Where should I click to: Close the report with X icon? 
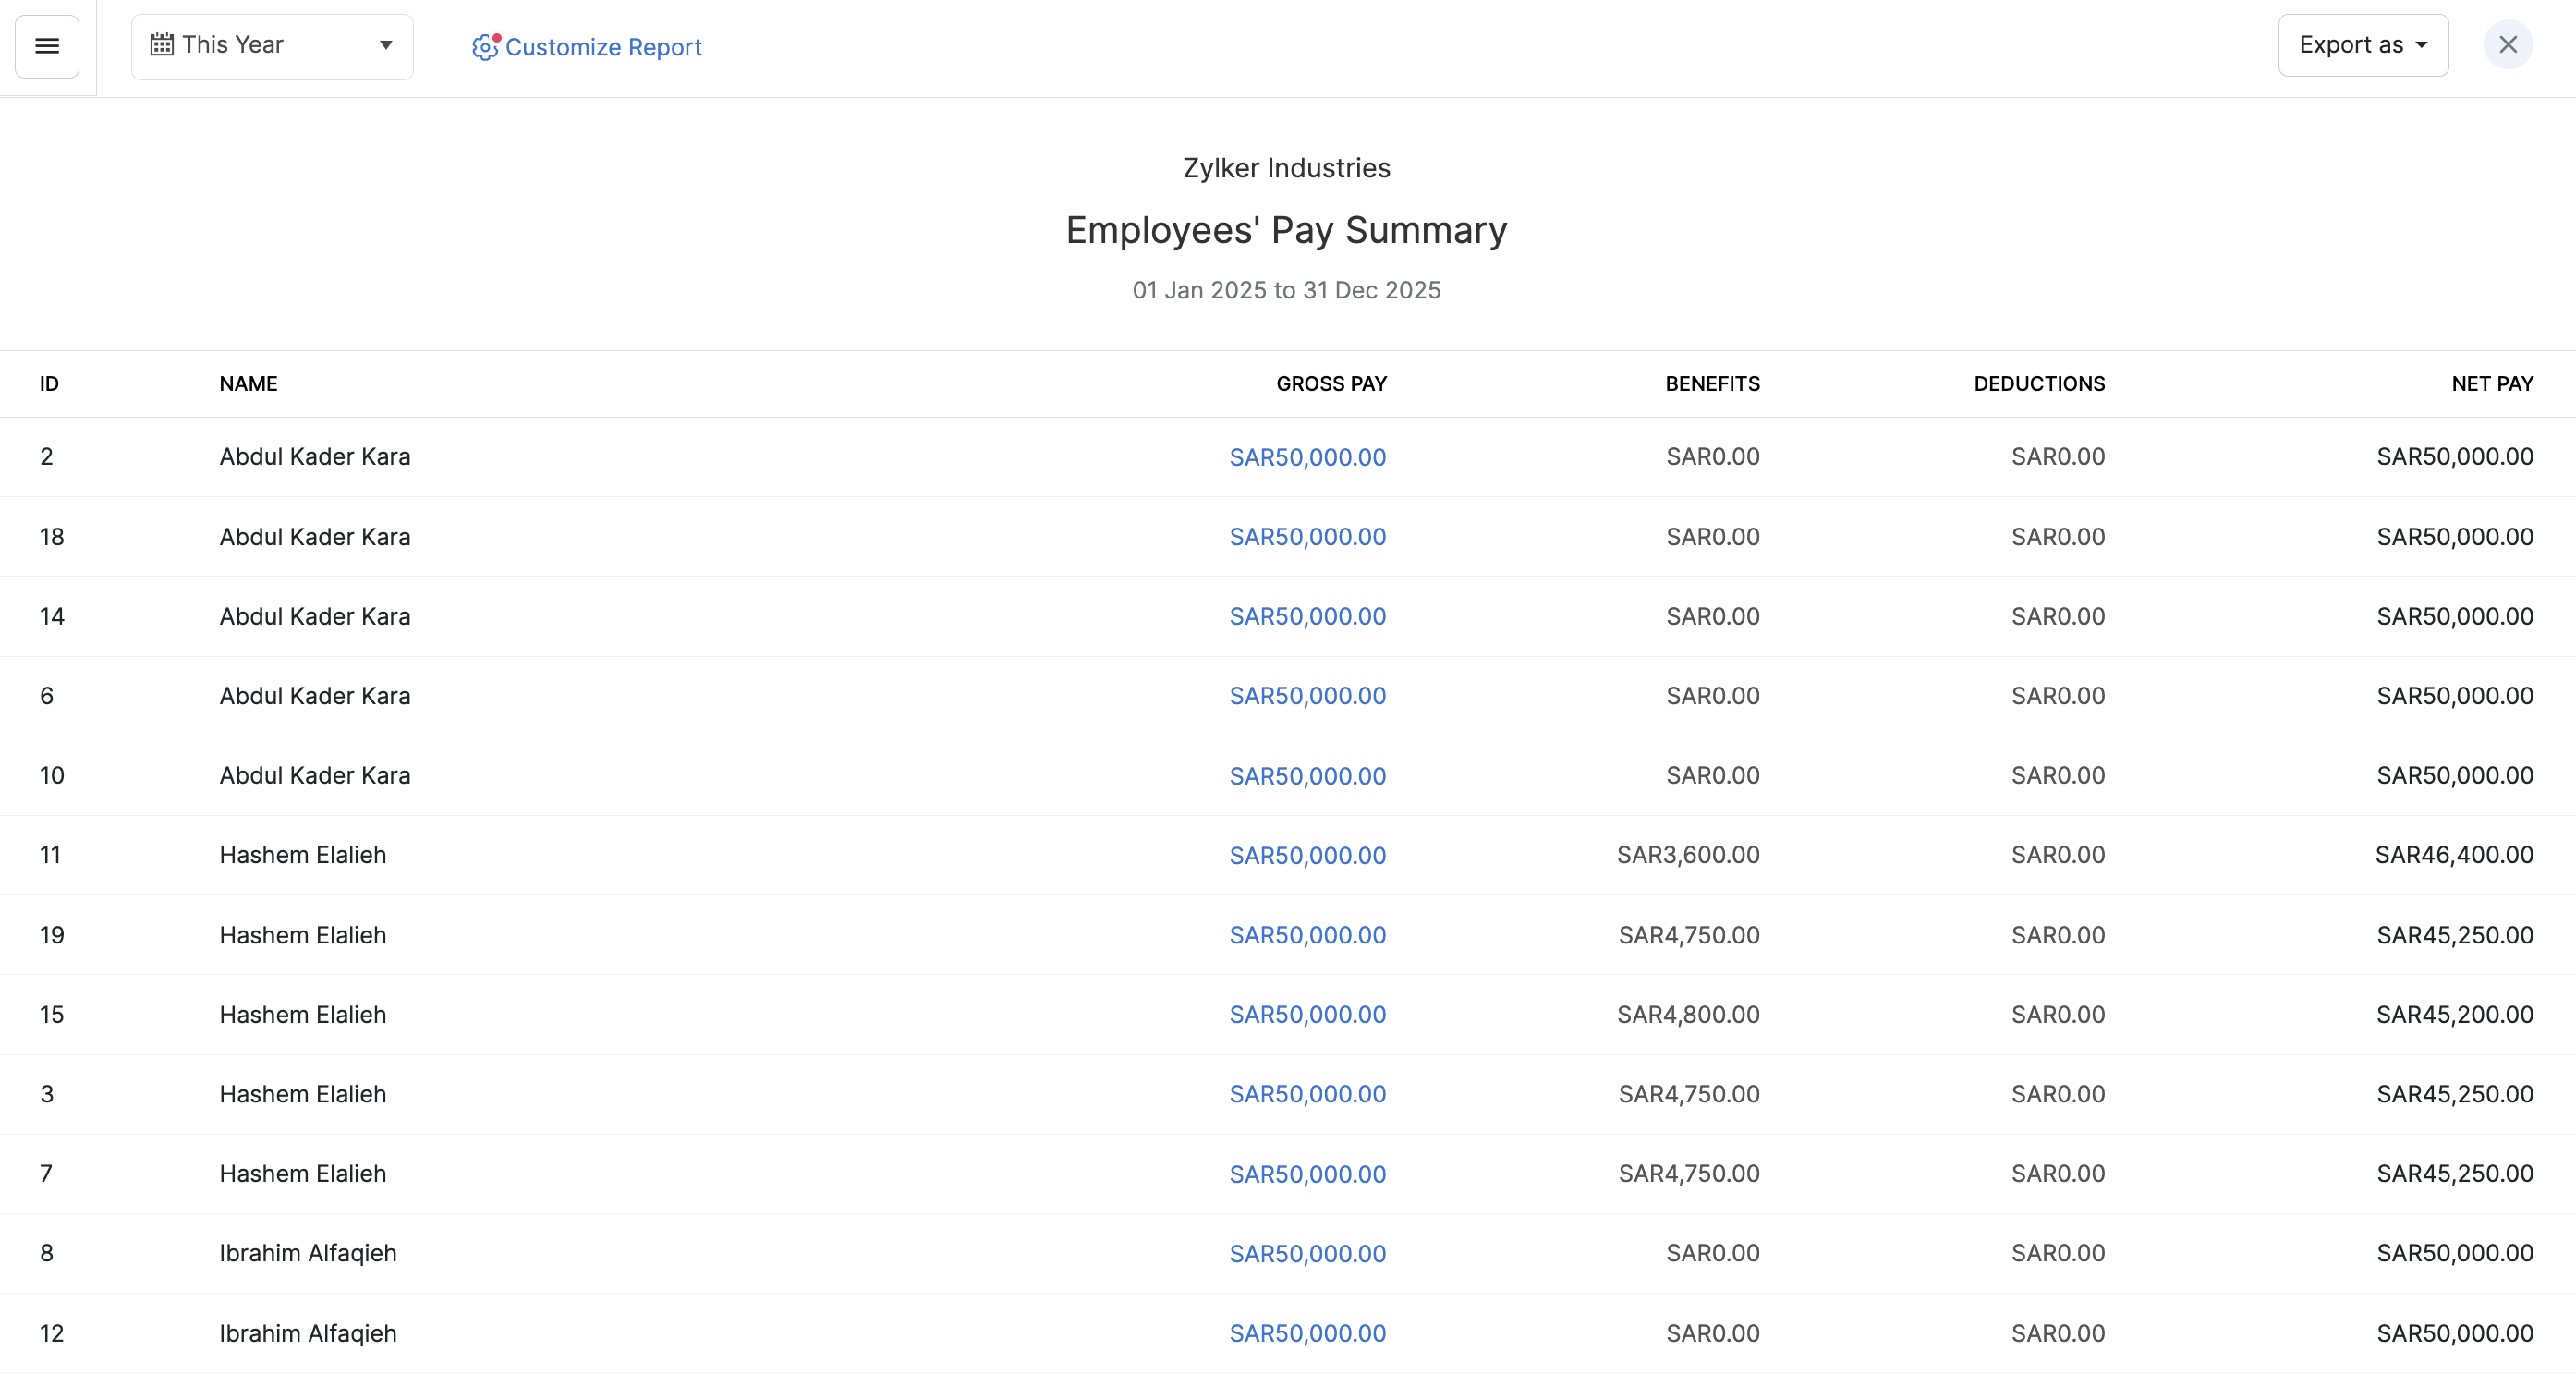[x=2507, y=45]
